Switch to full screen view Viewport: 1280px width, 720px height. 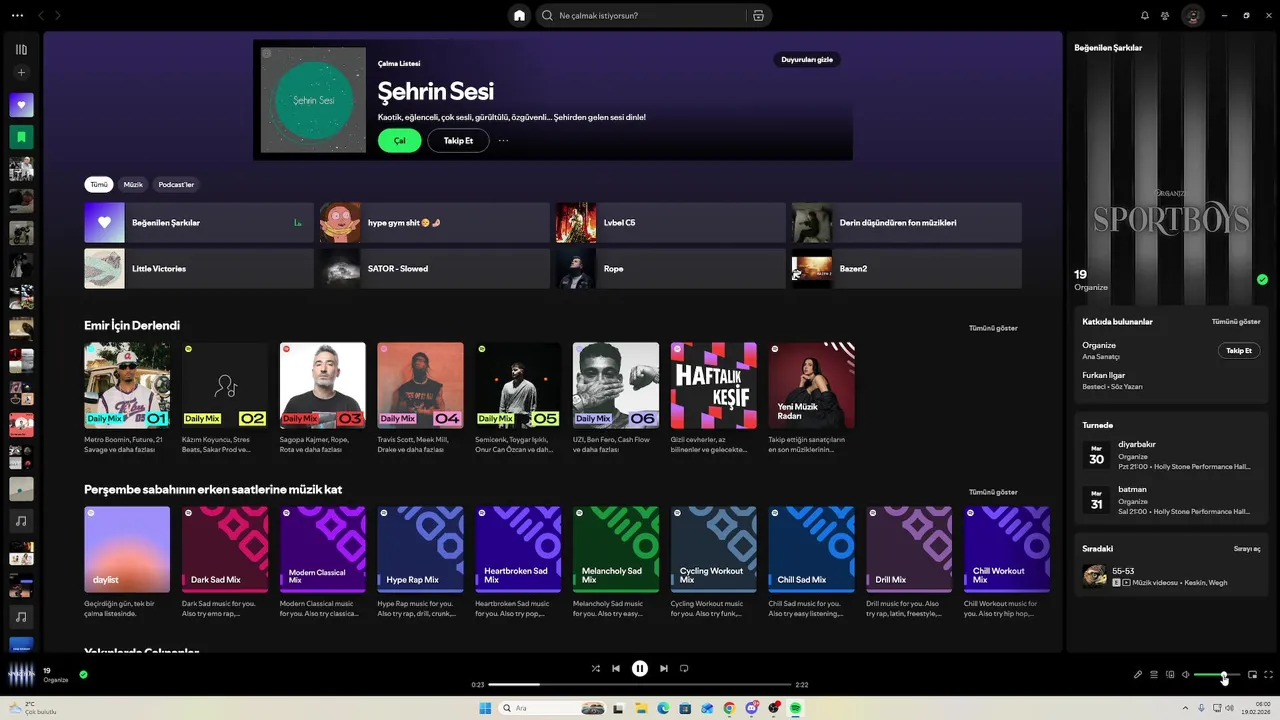click(1269, 675)
